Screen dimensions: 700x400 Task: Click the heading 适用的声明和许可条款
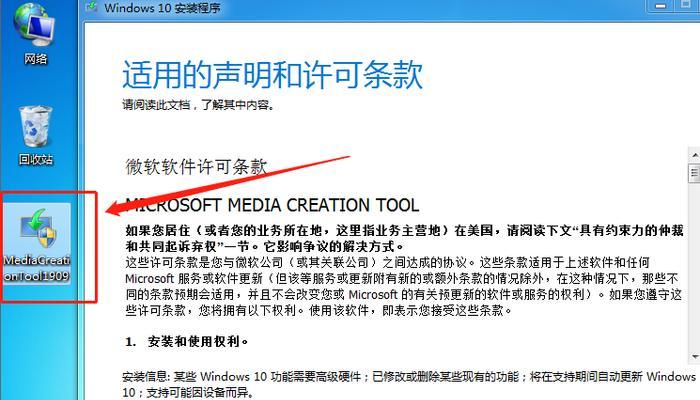272,75
